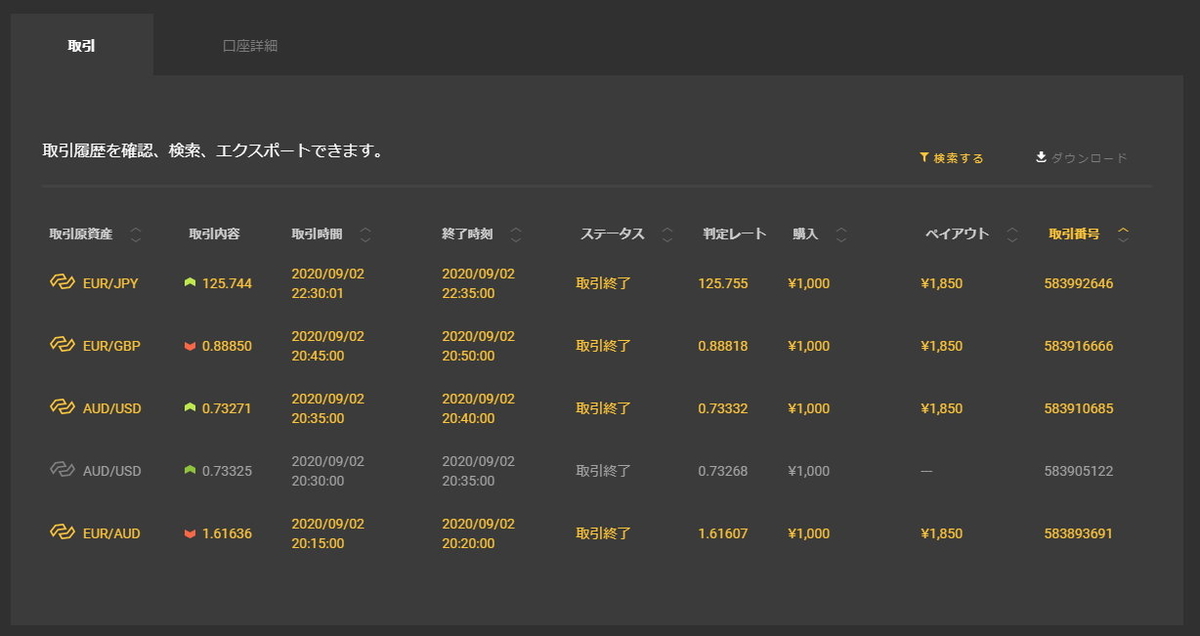The height and width of the screenshot is (636, 1200).
Task: Sort by ステータス column arrows
Action: pyautogui.click(x=668, y=235)
